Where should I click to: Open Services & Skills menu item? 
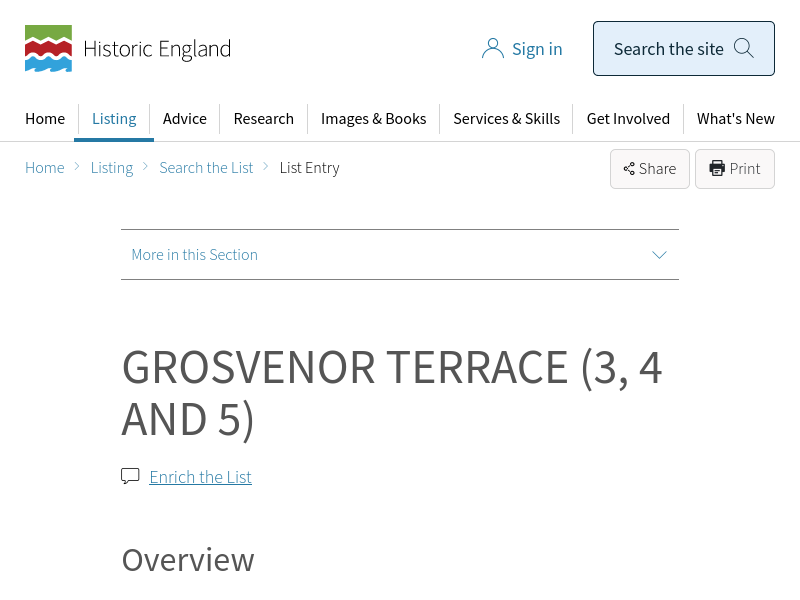click(x=506, y=119)
